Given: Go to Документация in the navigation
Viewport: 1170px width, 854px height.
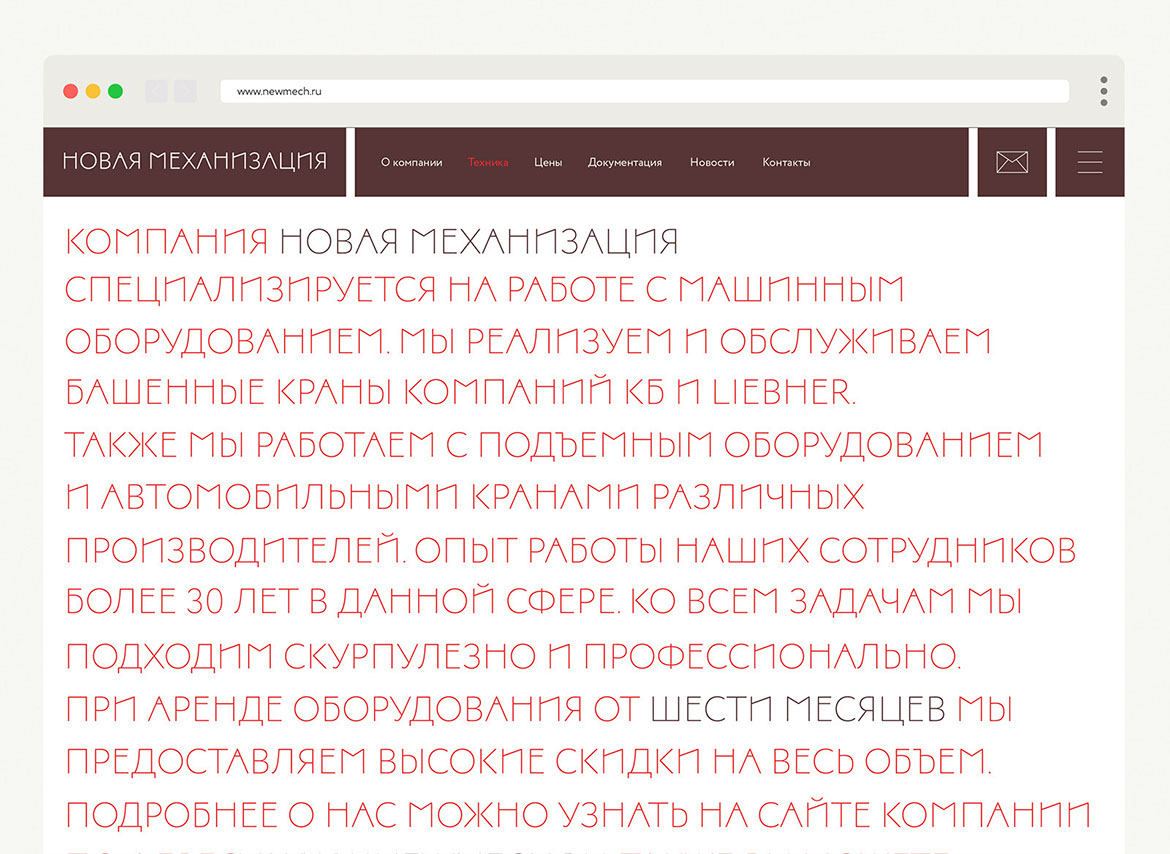Looking at the screenshot, I should click(x=625, y=163).
